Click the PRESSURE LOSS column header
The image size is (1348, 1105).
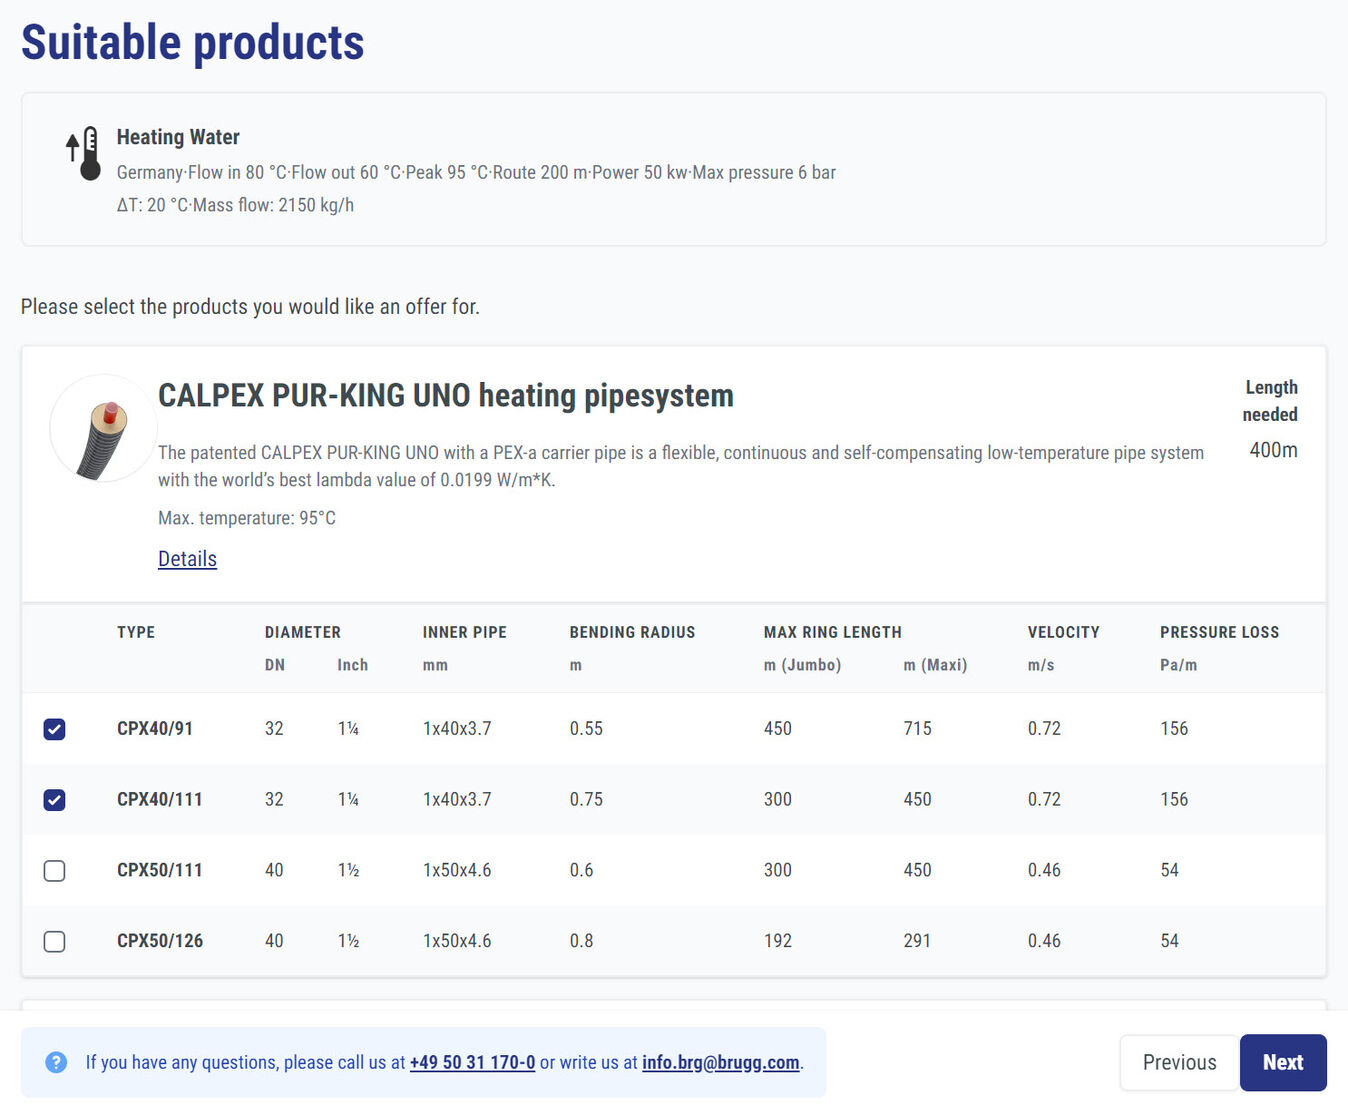coord(1220,632)
